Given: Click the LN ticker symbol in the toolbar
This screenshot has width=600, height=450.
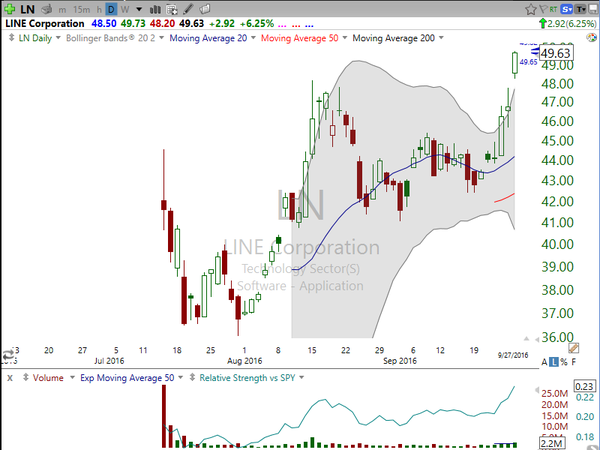Looking at the screenshot, I should [28, 9].
